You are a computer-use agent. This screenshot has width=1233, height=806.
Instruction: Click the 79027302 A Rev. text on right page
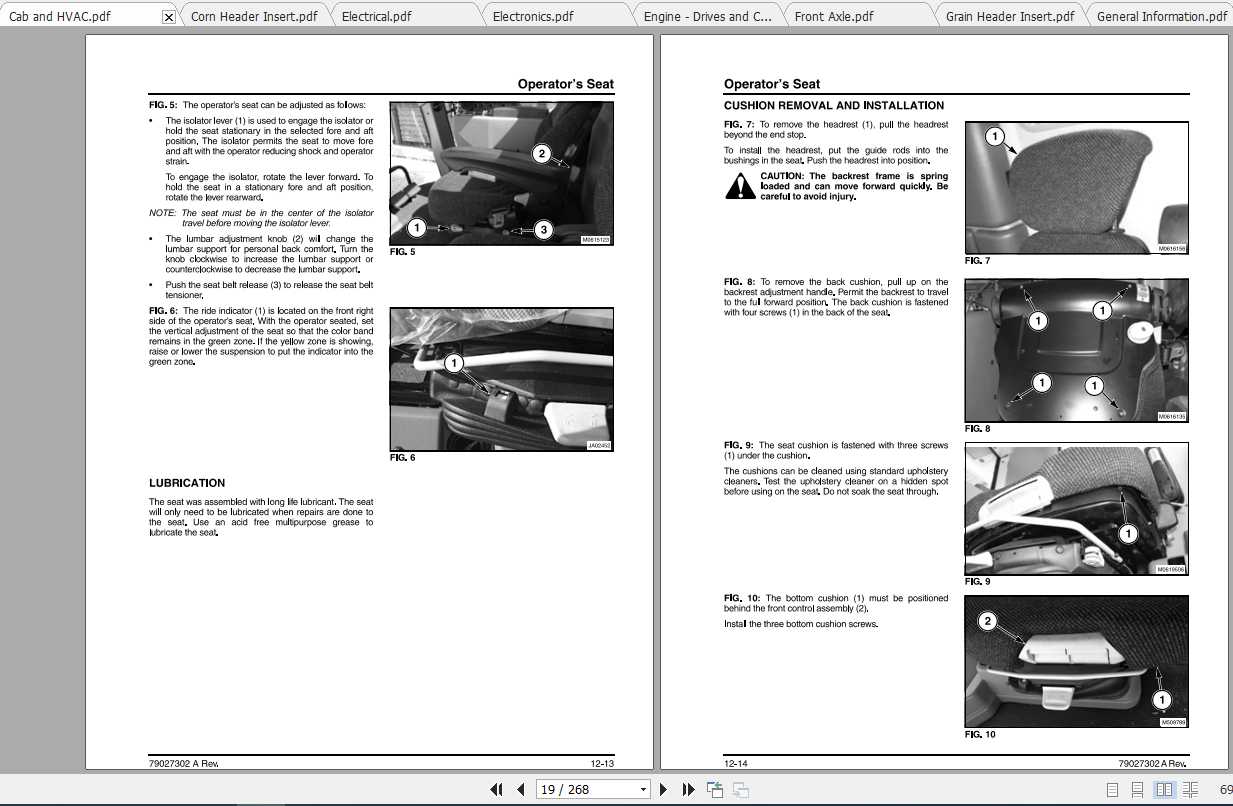[1152, 763]
